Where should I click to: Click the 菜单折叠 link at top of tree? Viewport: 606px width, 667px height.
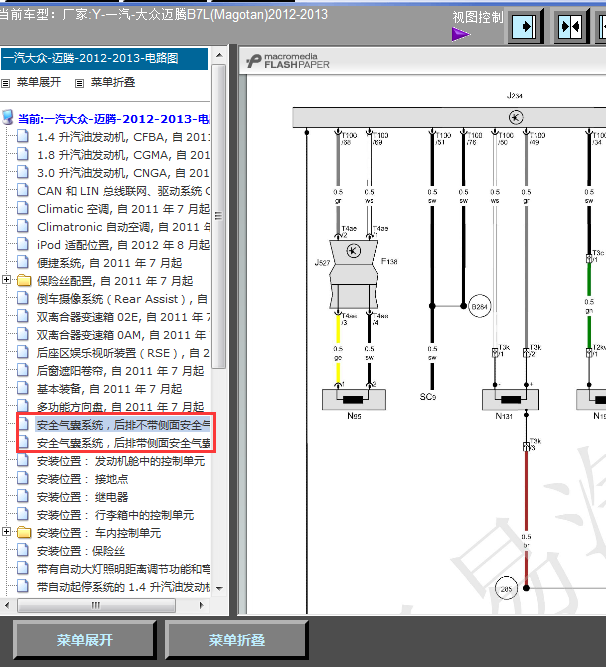[x=113, y=82]
